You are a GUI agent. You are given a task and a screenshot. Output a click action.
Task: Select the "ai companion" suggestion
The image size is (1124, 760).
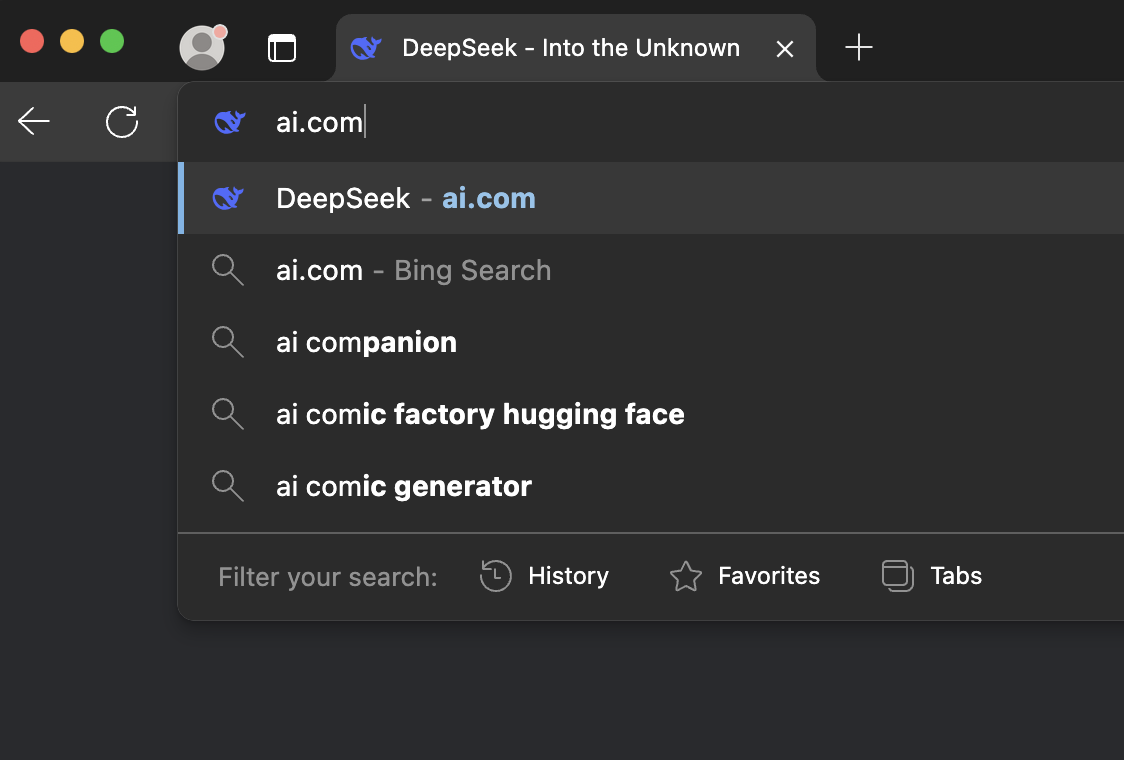366,342
